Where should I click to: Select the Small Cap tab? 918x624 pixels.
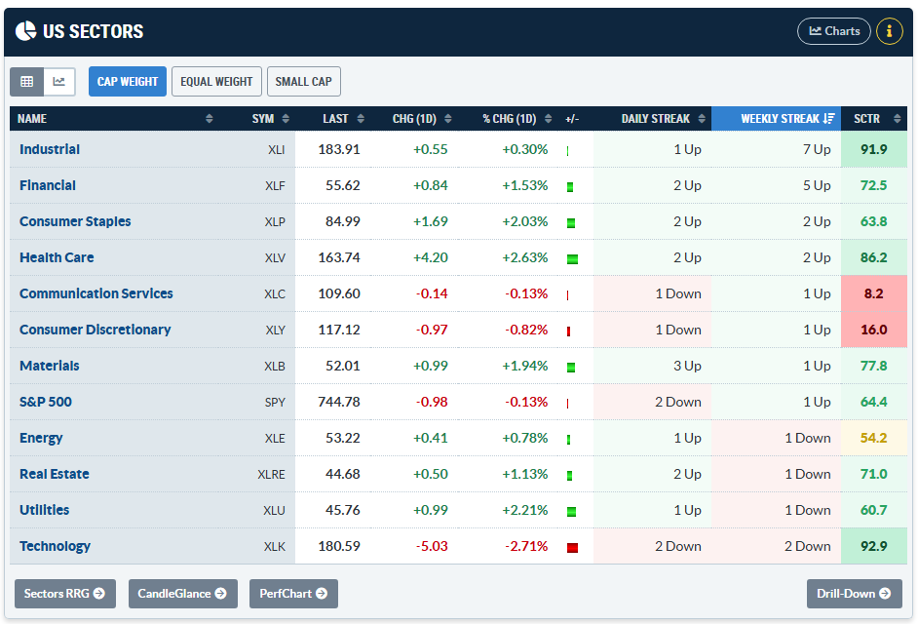coord(303,81)
